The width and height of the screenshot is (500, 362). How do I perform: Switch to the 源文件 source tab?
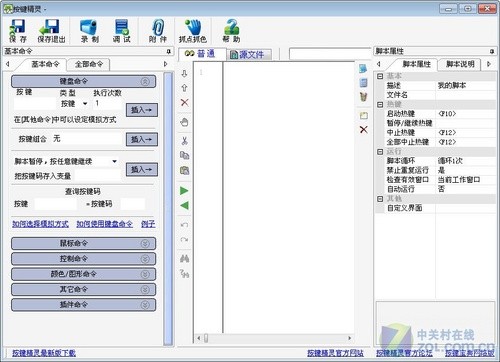point(249,55)
